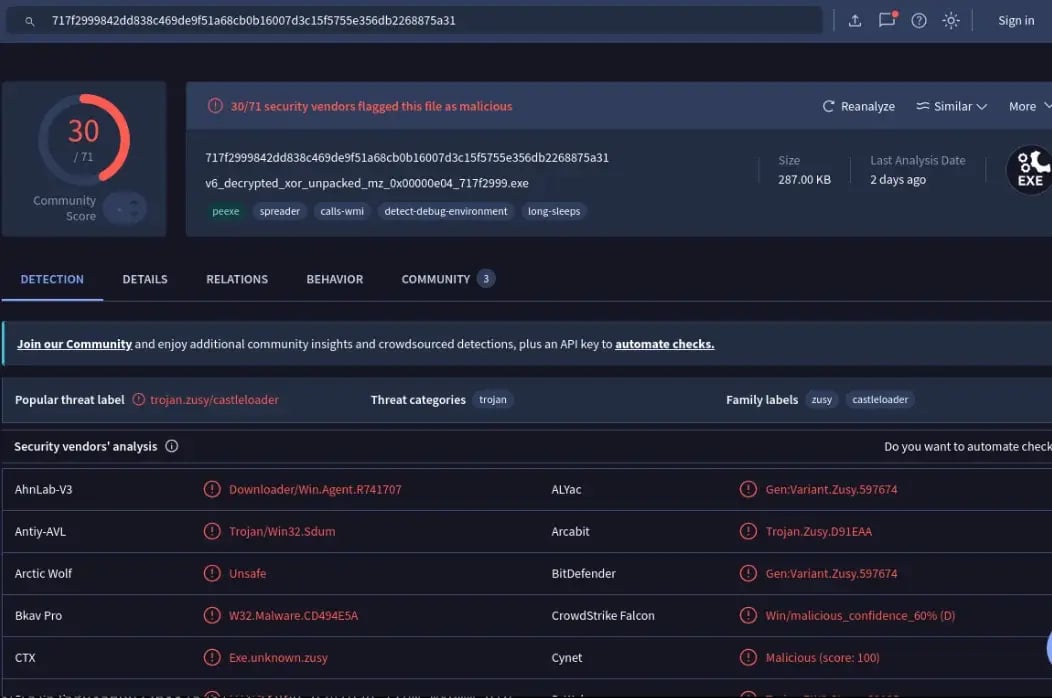Open the automate checks link

pos(664,344)
